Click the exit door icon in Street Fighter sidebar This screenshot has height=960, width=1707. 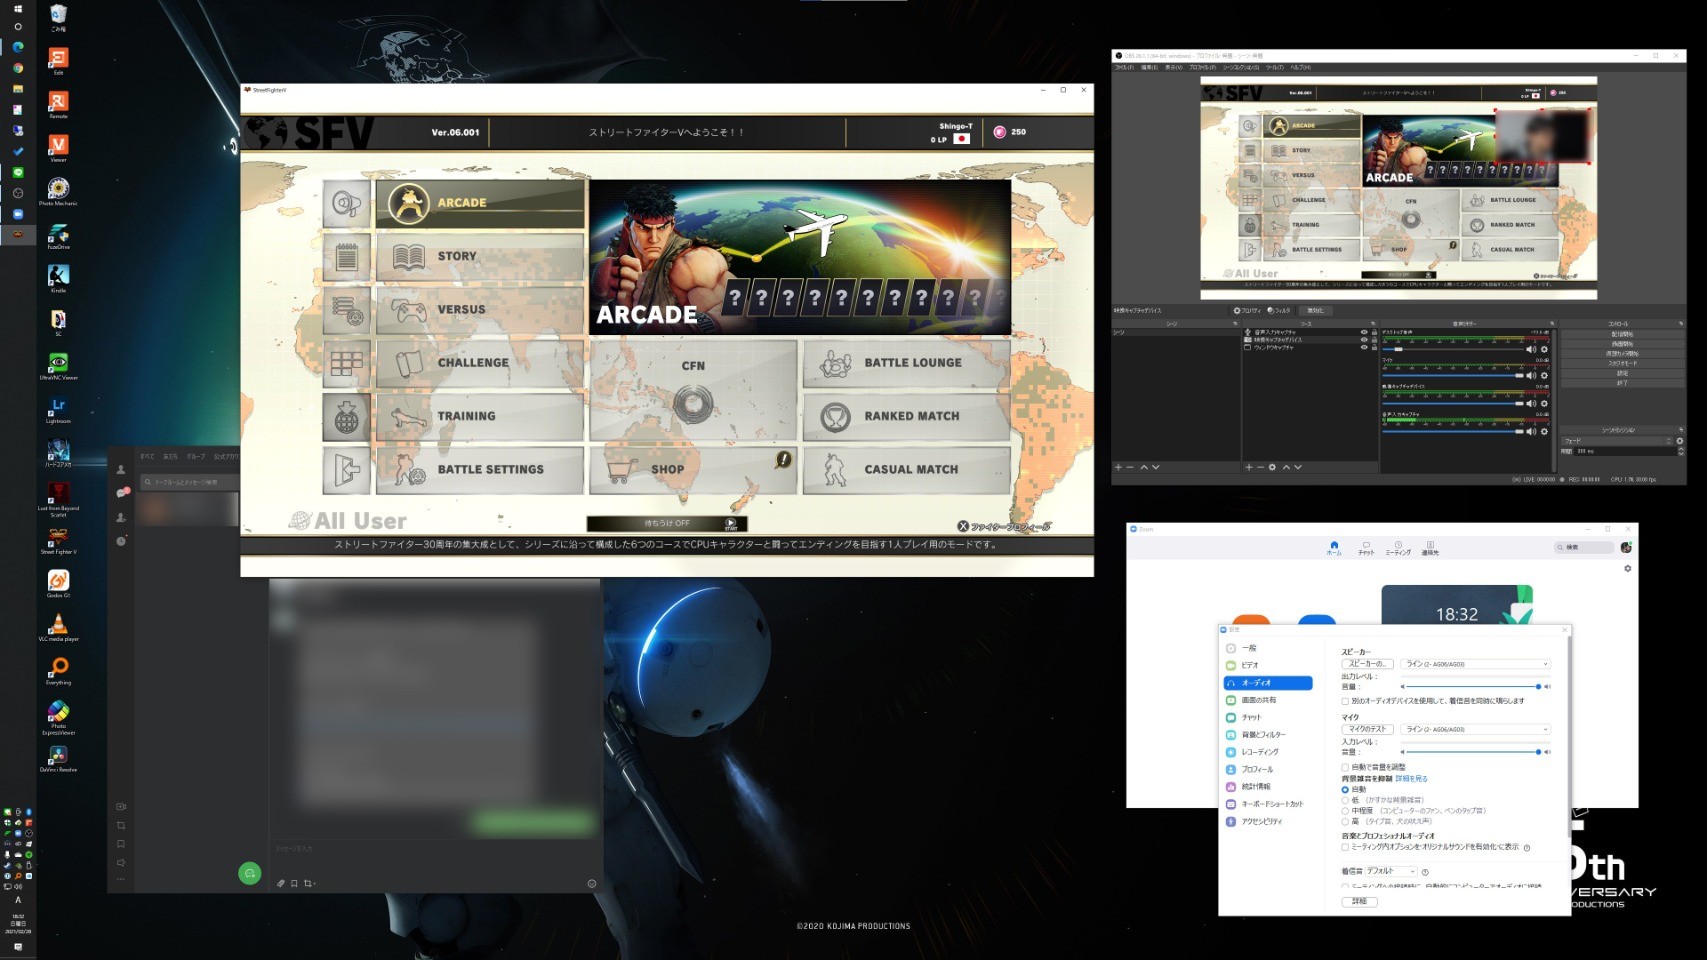point(346,470)
